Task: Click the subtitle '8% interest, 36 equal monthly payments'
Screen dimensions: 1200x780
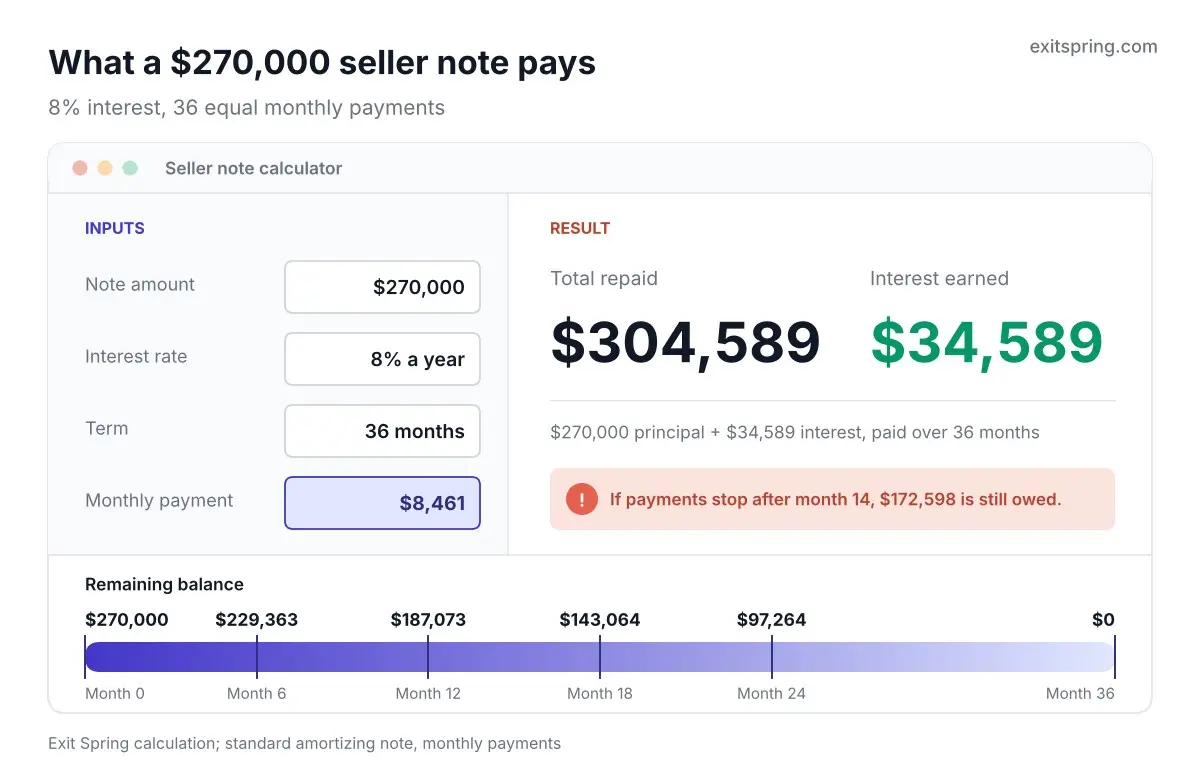Action: click(x=246, y=108)
